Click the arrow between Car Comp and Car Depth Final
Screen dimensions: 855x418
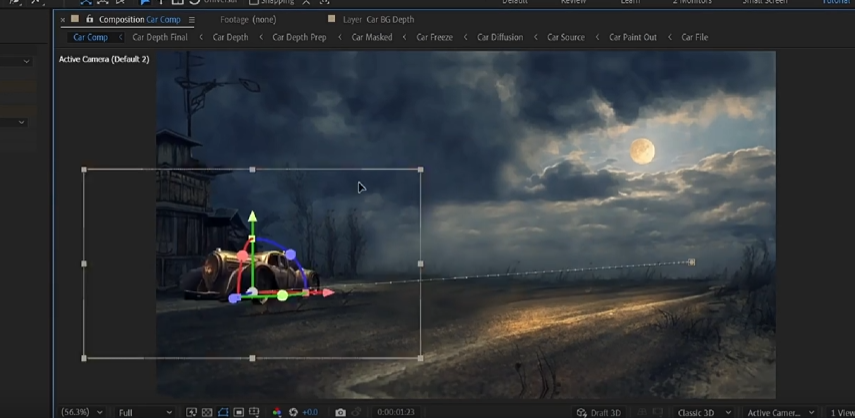click(121, 37)
